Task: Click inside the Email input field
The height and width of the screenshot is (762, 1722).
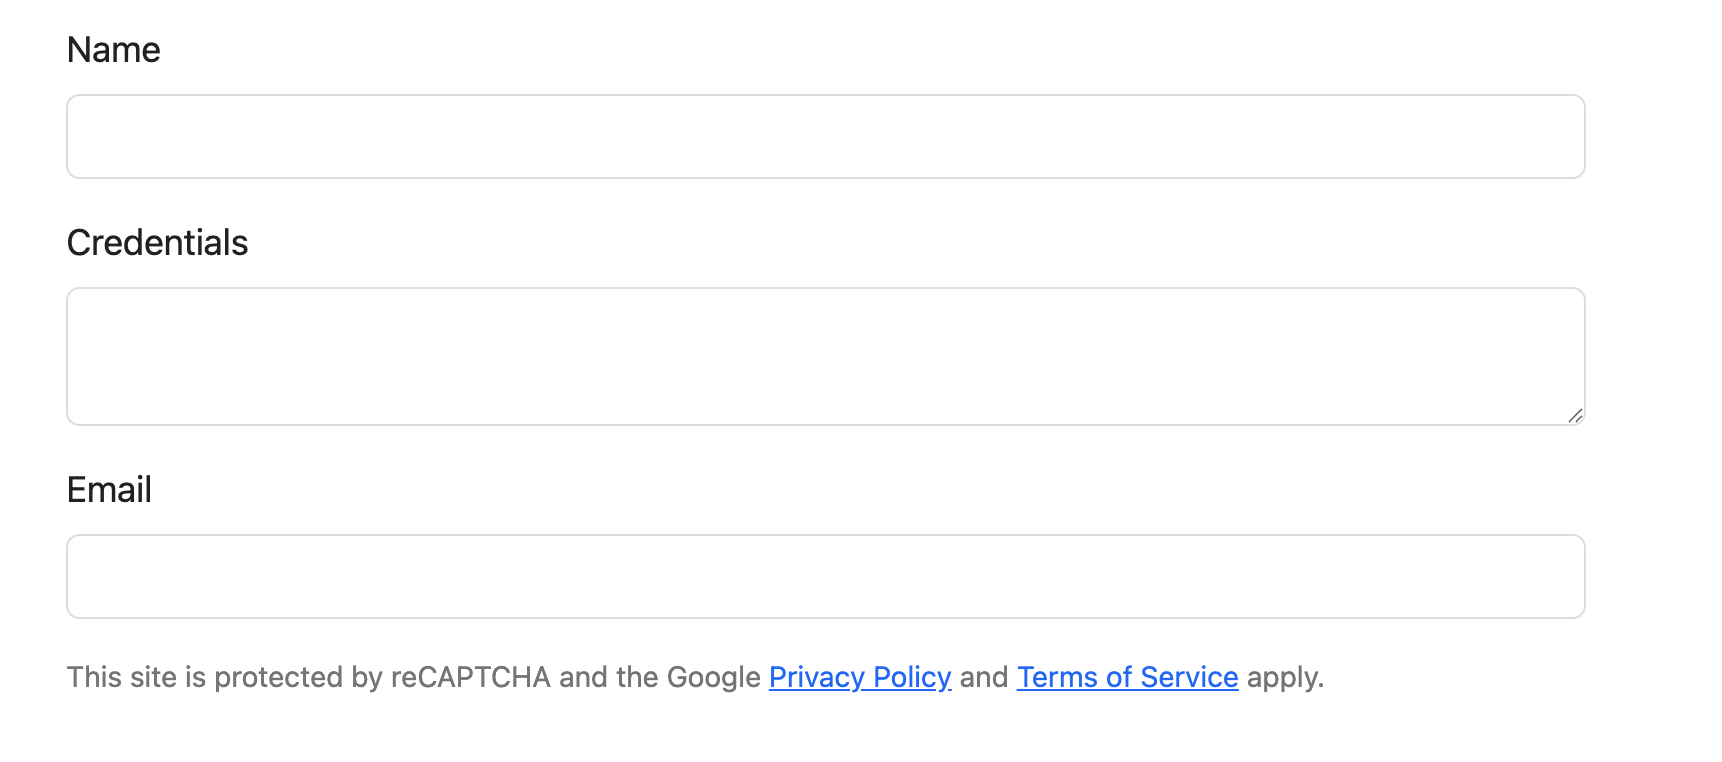Action: (825, 576)
